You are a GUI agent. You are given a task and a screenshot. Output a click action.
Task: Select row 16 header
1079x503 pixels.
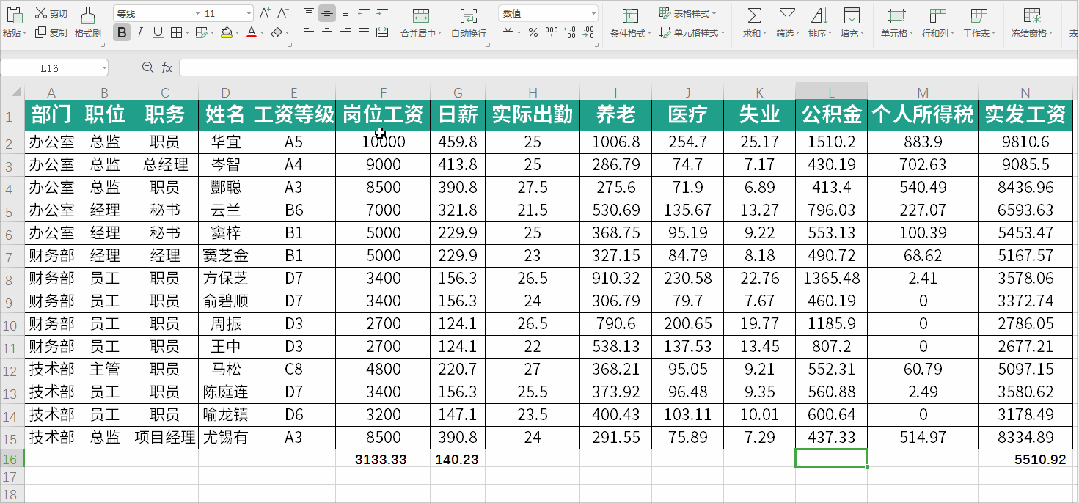(12, 459)
